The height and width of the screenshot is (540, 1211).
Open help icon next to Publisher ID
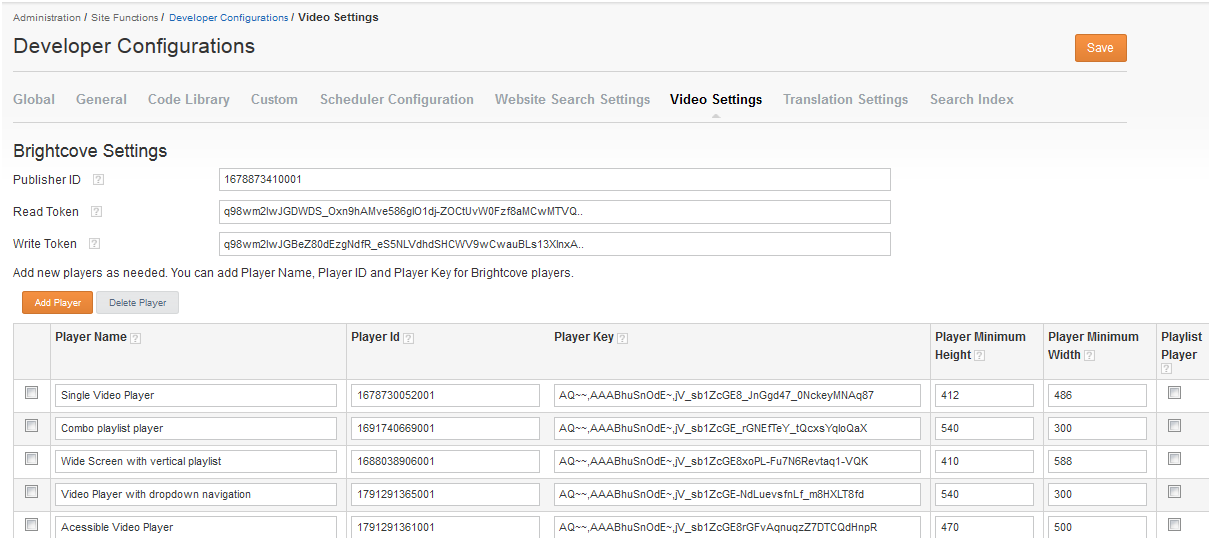98,180
